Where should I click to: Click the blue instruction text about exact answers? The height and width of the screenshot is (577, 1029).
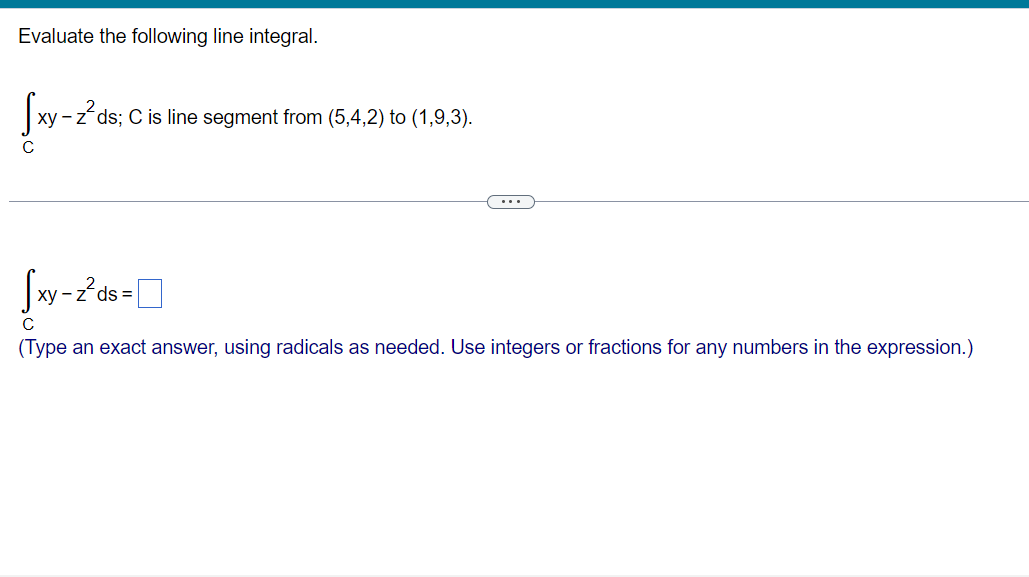click(x=494, y=347)
